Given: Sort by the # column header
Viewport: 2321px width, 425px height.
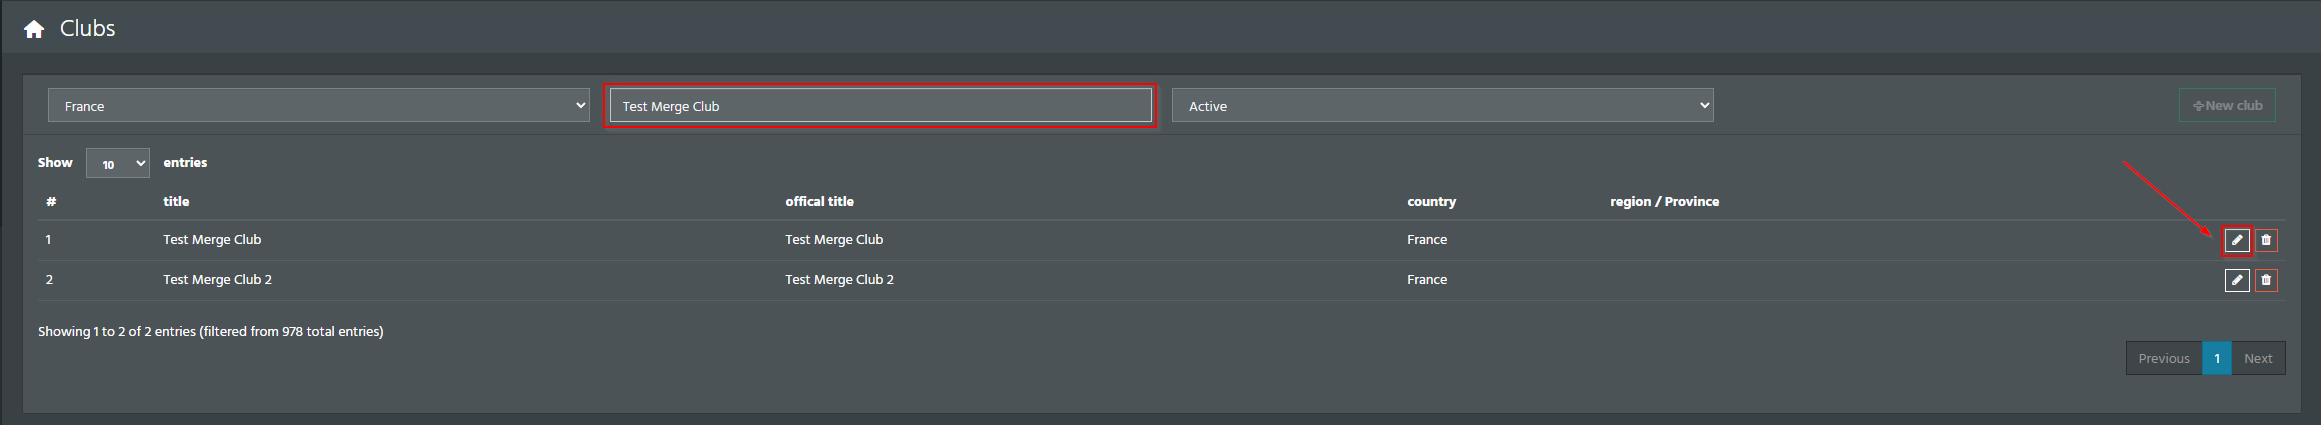Looking at the screenshot, I should (x=50, y=201).
